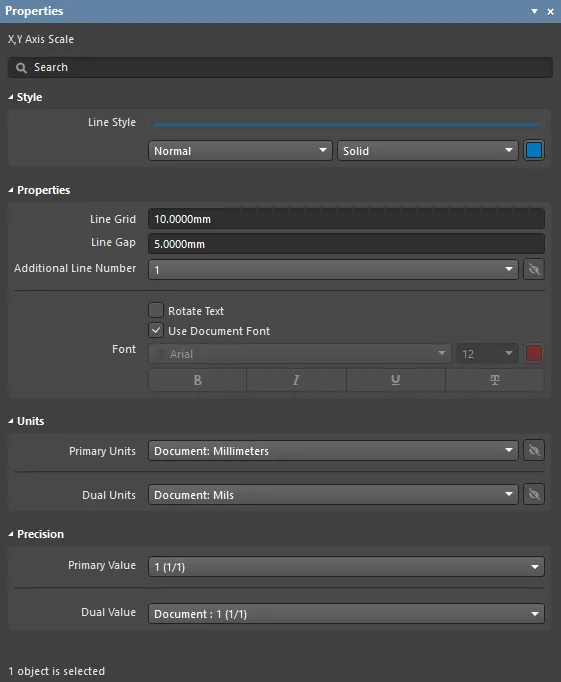Viewport: 561px width, 682px height.
Task: Click the Italic font style button
Action: point(296,380)
